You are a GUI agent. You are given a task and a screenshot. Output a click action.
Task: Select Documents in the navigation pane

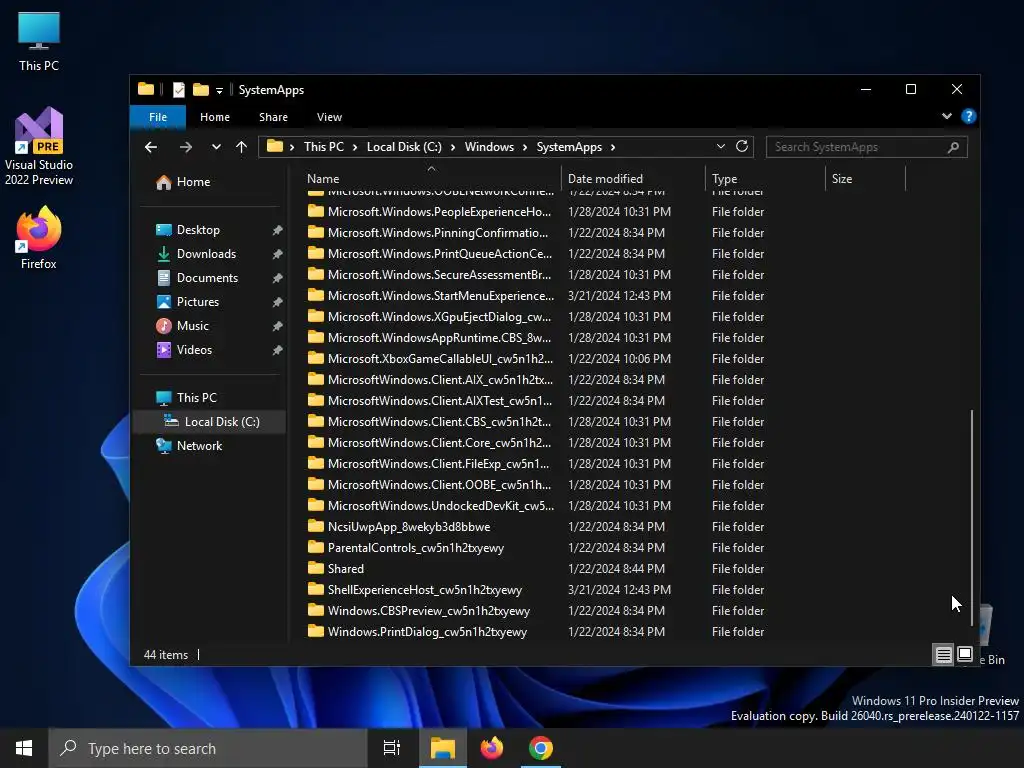tap(207, 278)
